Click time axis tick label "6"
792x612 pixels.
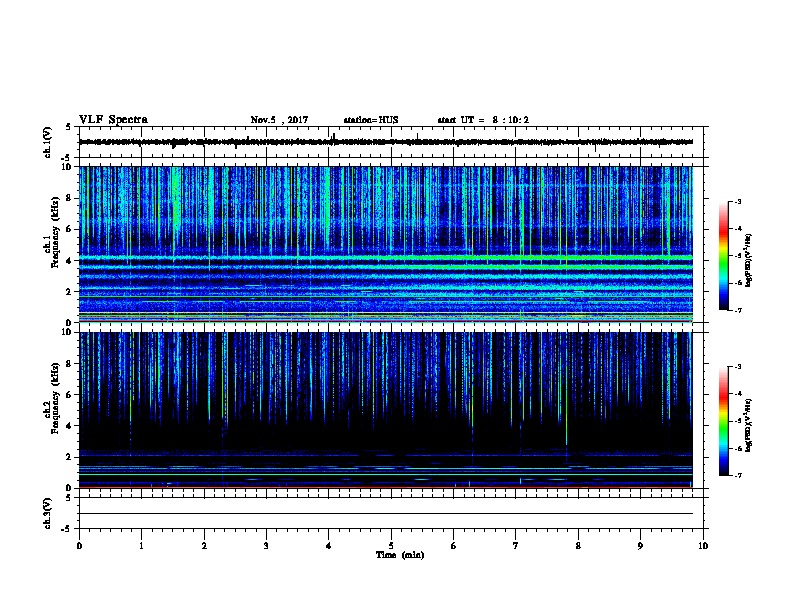pyautogui.click(x=454, y=546)
